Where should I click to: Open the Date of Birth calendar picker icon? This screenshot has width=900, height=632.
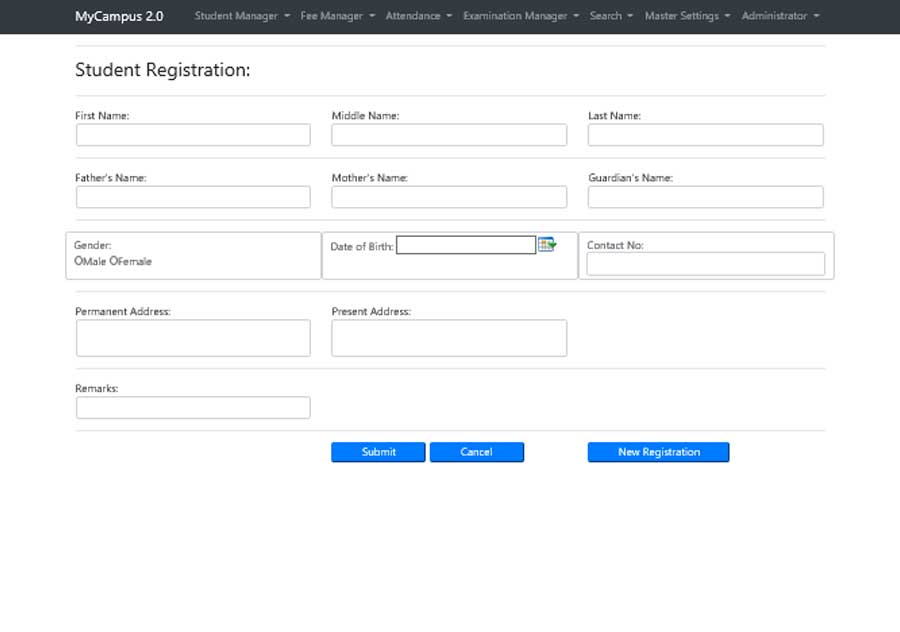click(x=547, y=245)
